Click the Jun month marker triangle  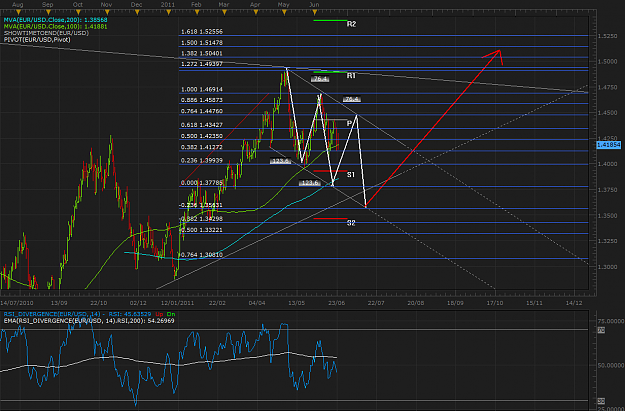click(315, 13)
